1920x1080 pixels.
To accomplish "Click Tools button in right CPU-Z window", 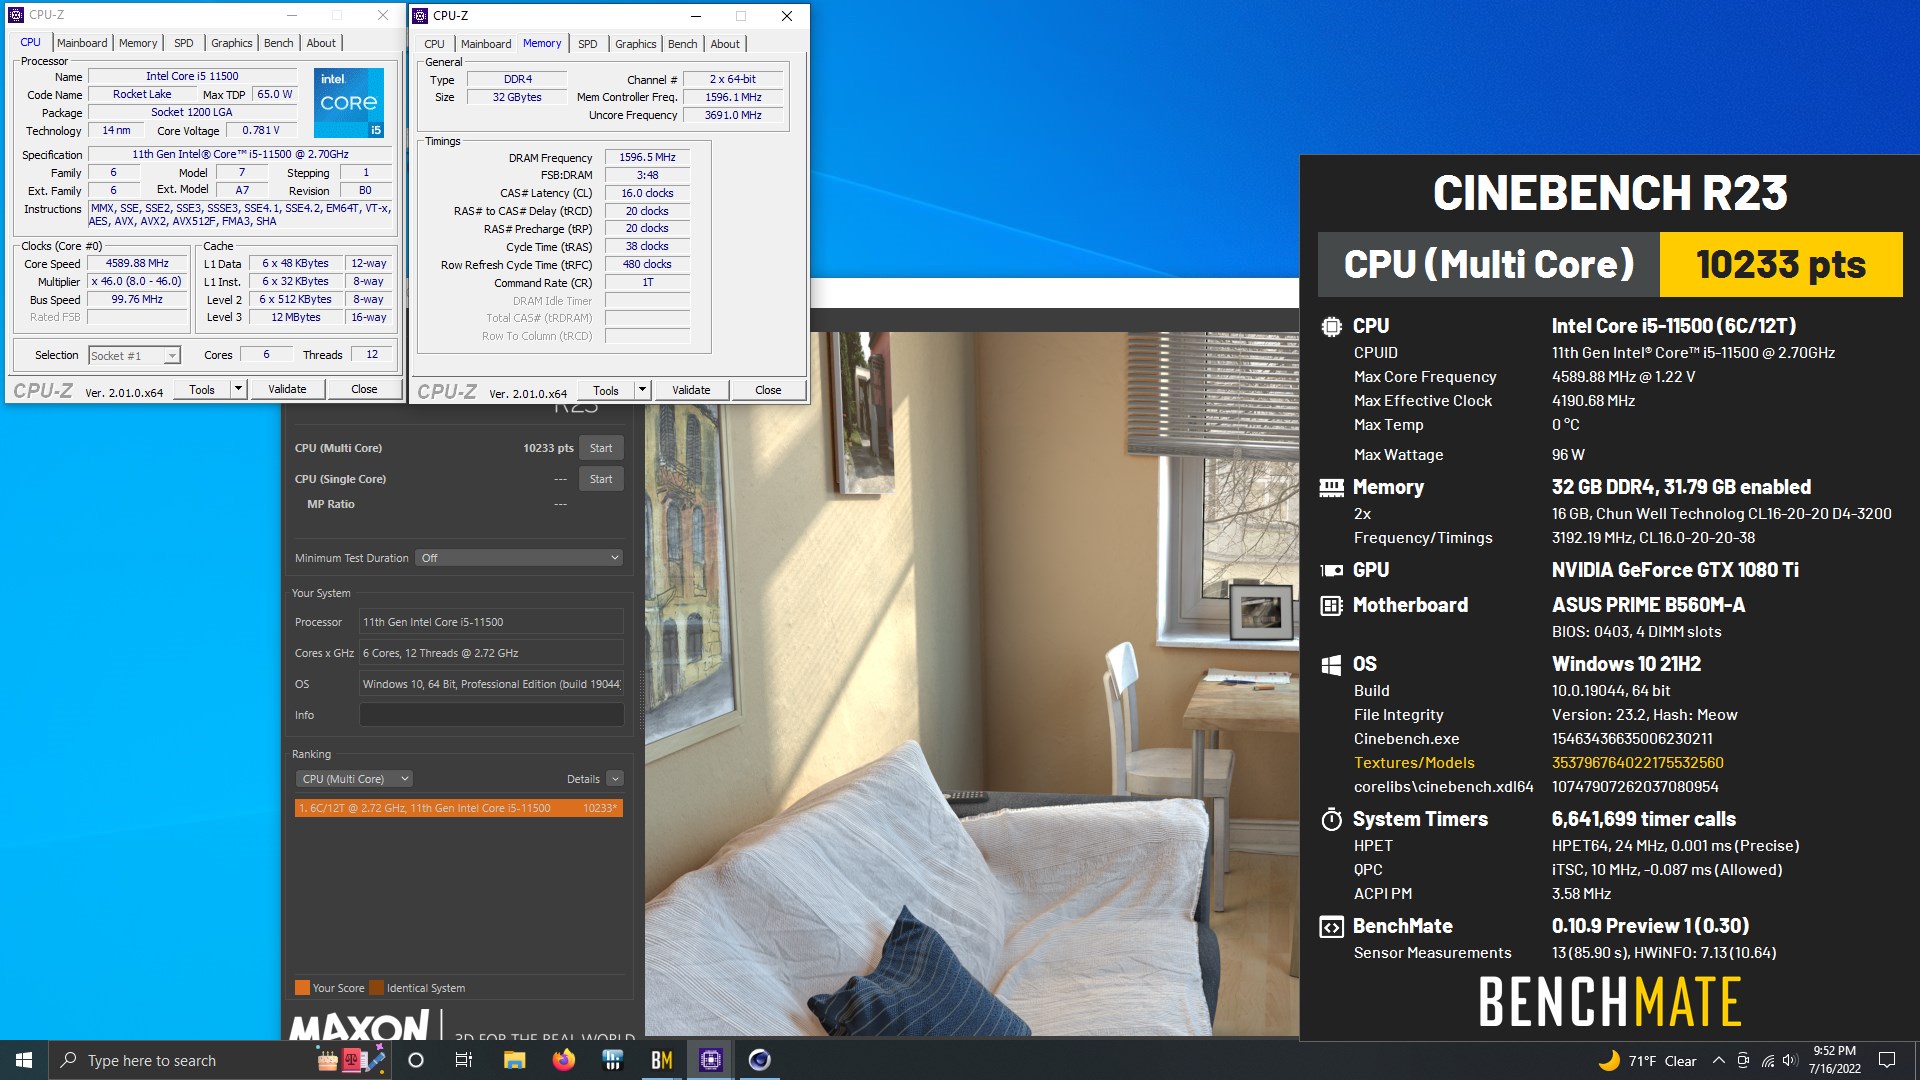I will coord(606,390).
